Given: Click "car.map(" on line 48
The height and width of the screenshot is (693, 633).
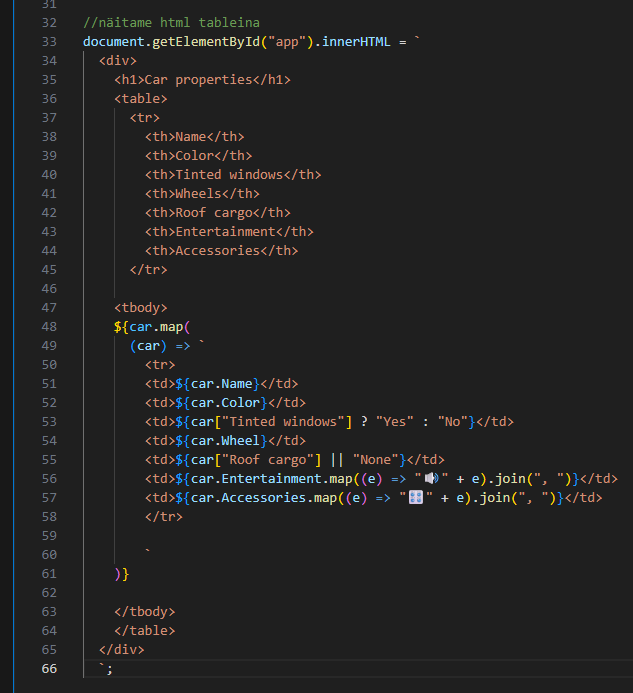Looking at the screenshot, I should click(x=160, y=327).
